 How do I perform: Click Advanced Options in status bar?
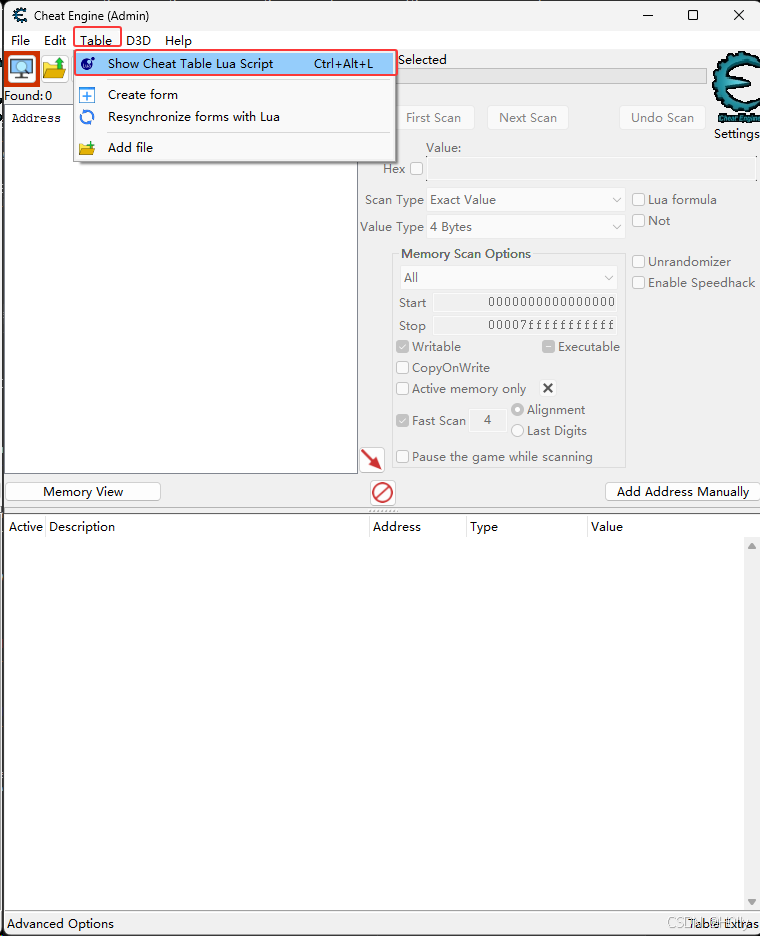pos(60,923)
